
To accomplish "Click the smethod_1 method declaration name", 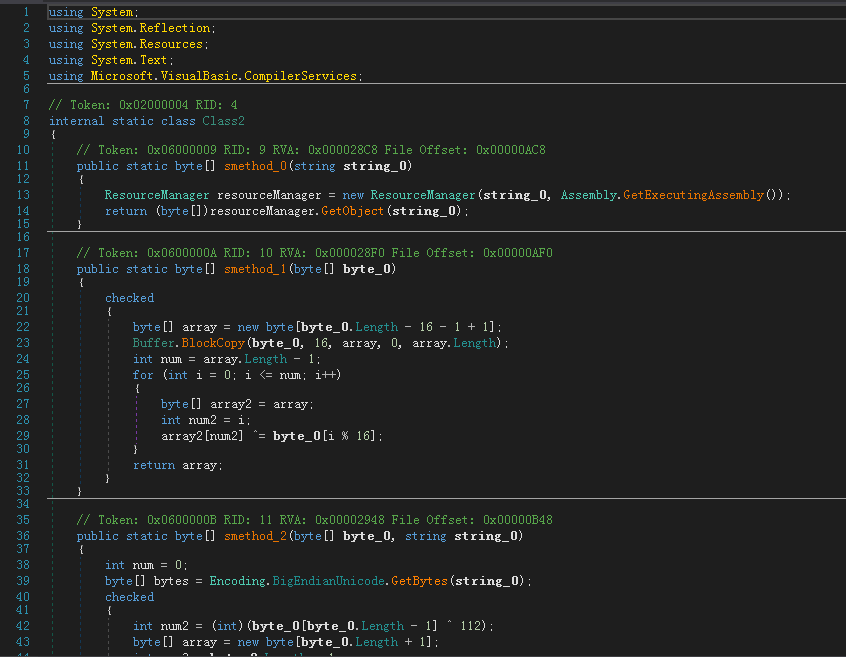I will pyautogui.click(x=255, y=269).
